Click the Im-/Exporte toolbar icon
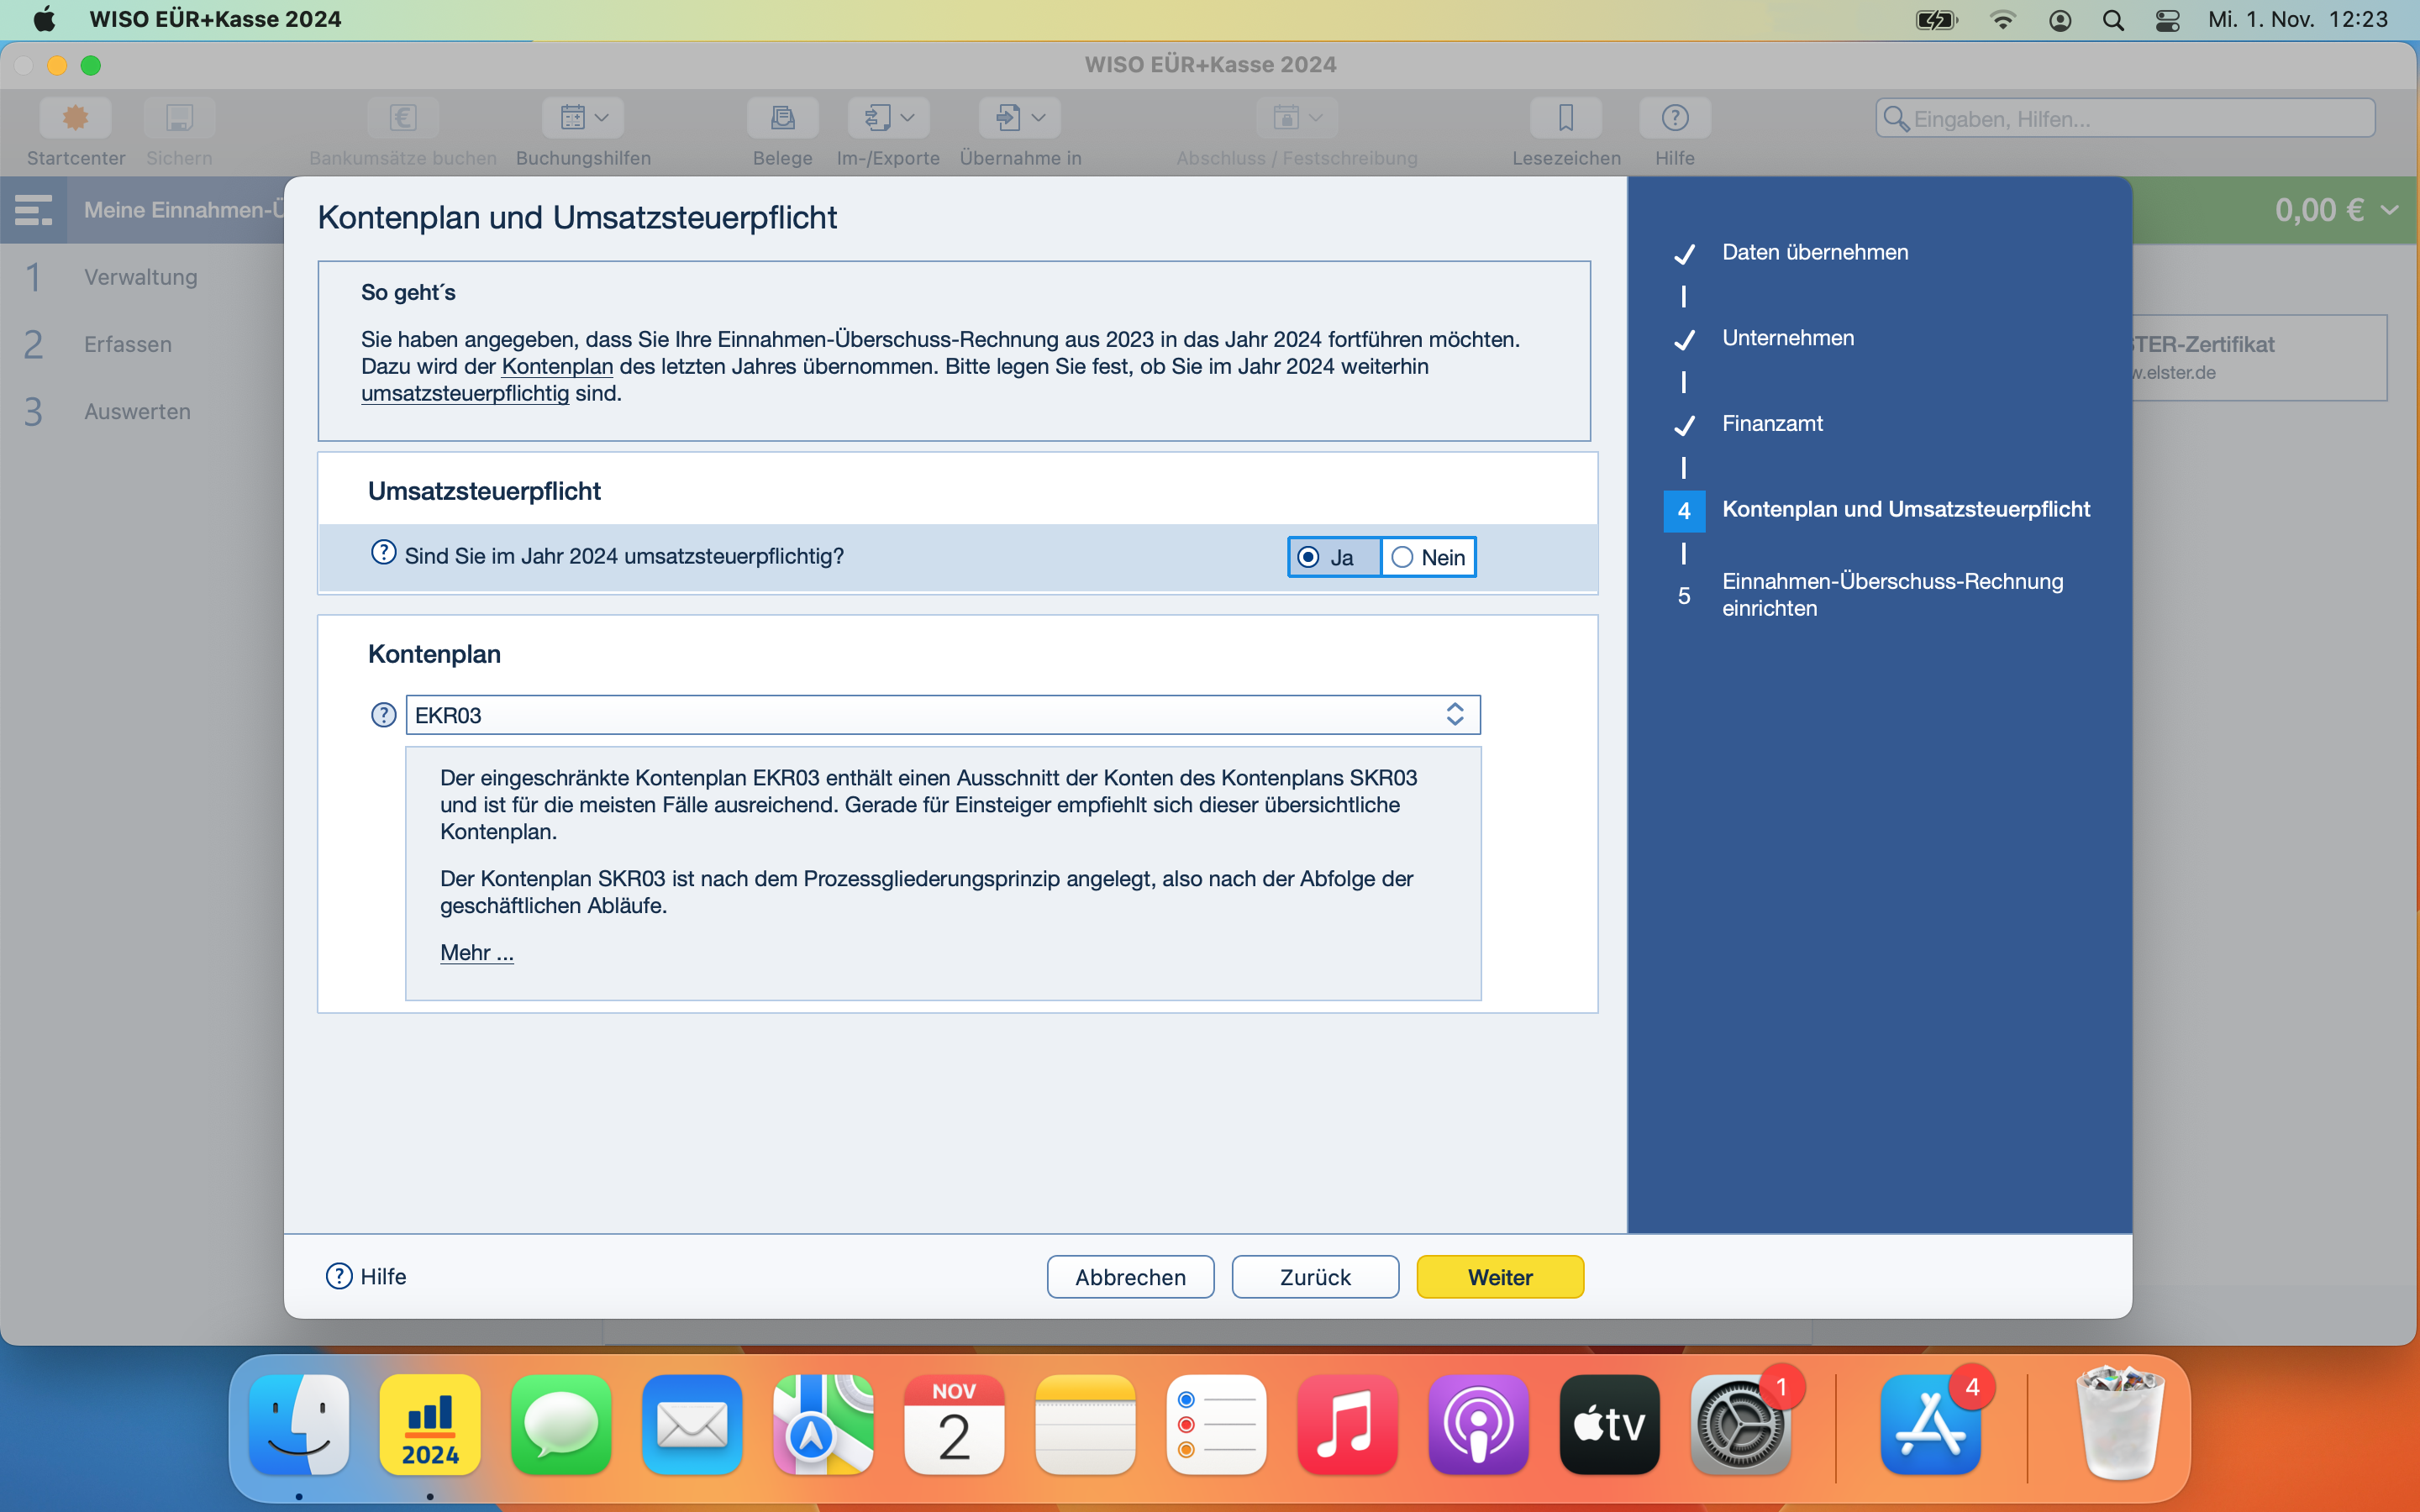2420x1512 pixels. pos(878,118)
